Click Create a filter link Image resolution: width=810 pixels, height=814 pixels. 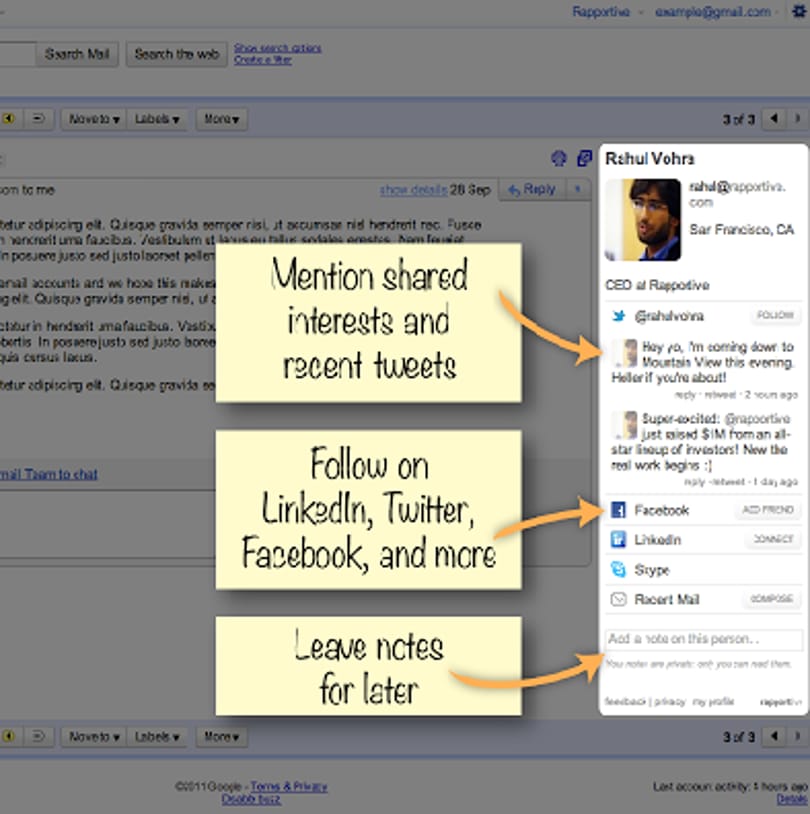click(262, 60)
